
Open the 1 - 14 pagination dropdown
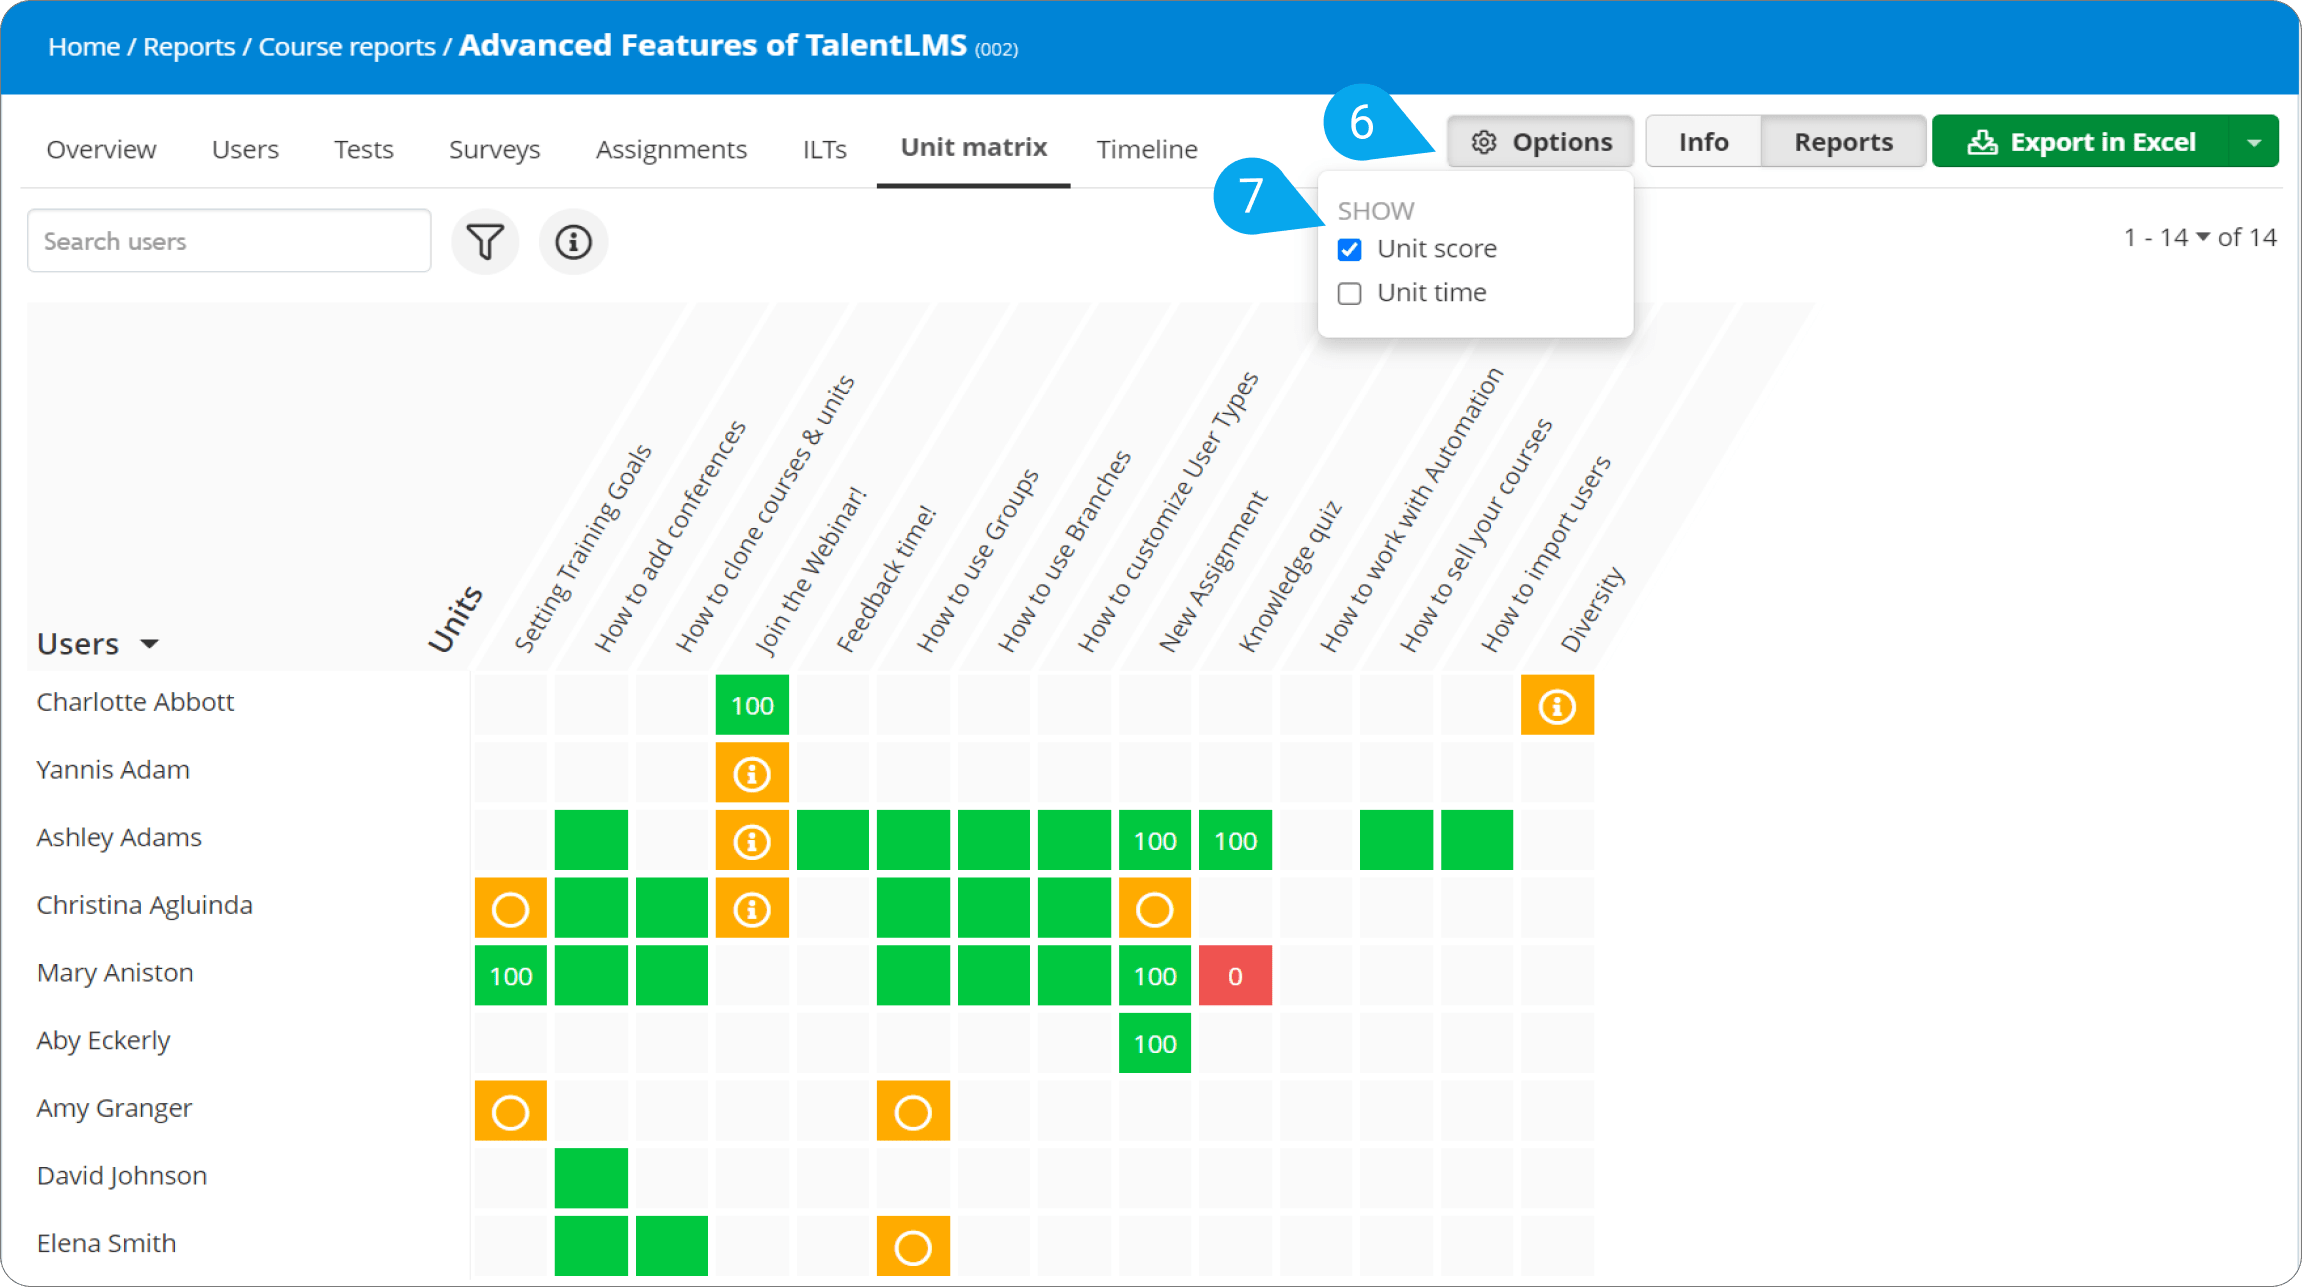click(2202, 237)
